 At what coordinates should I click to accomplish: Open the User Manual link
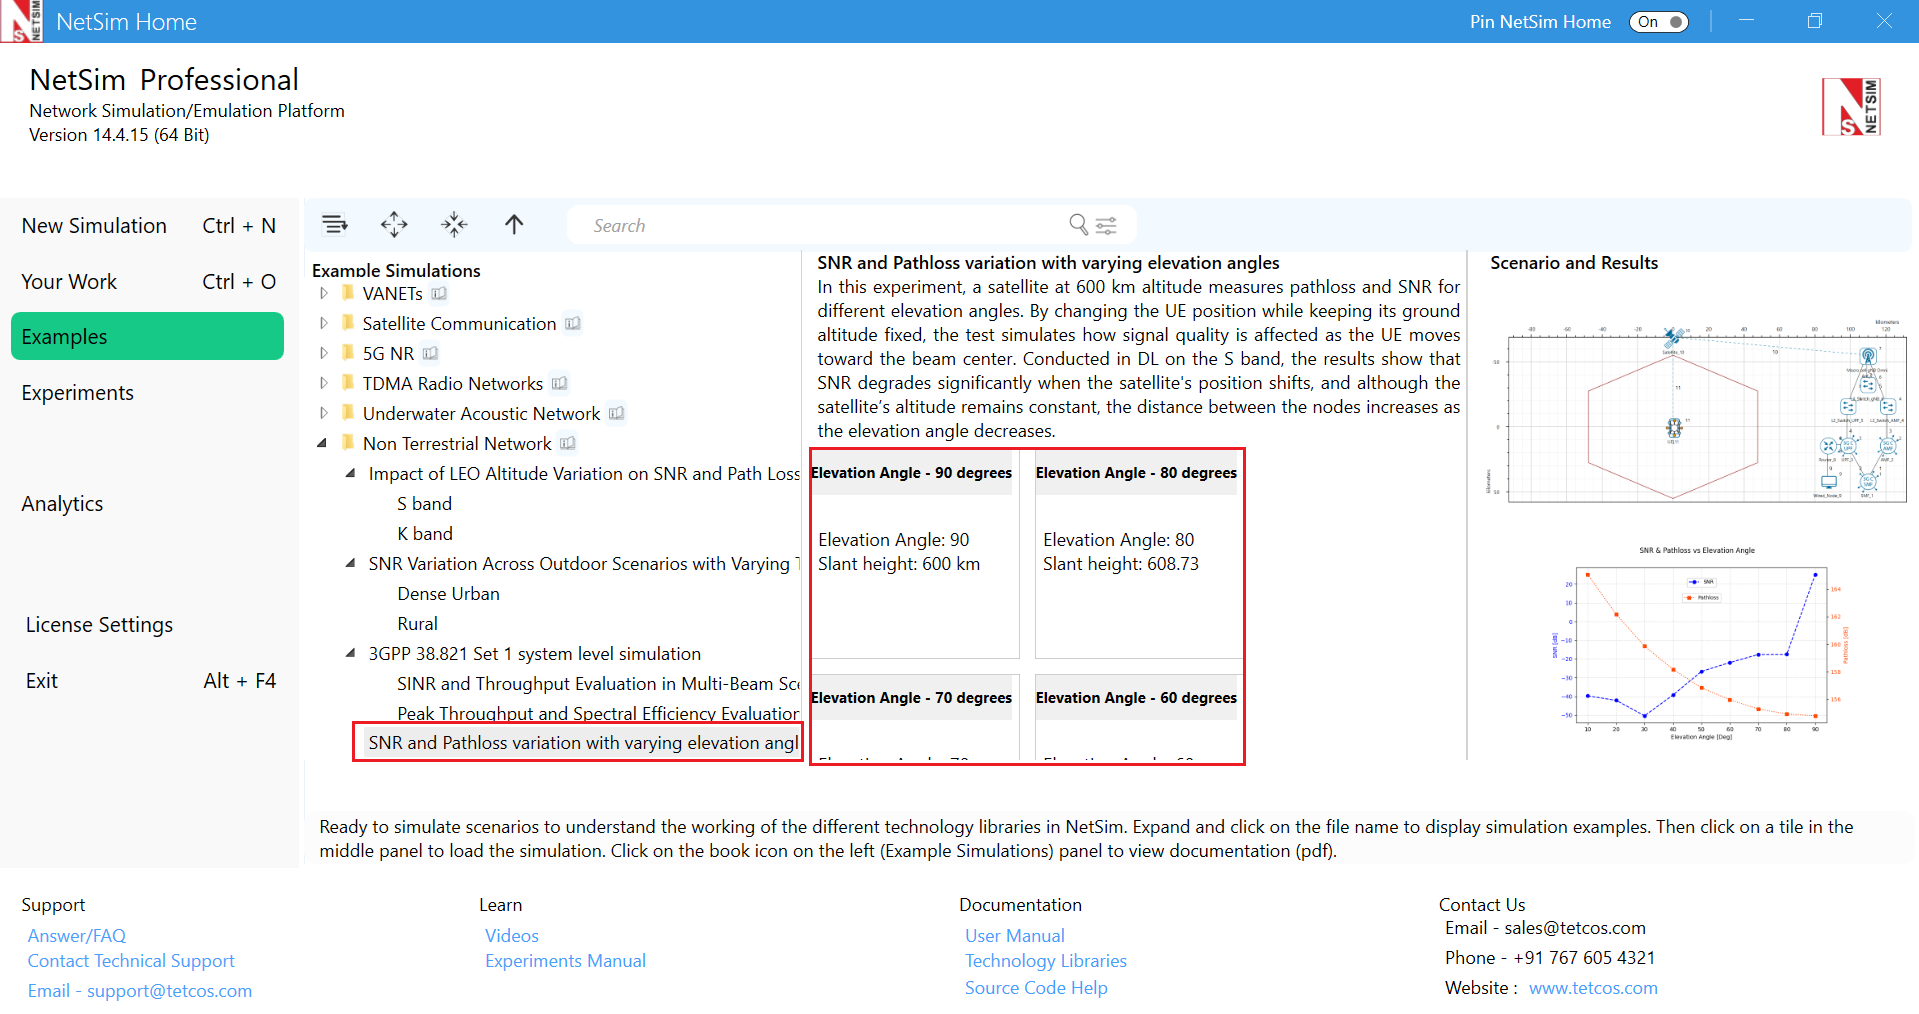pos(1014,936)
